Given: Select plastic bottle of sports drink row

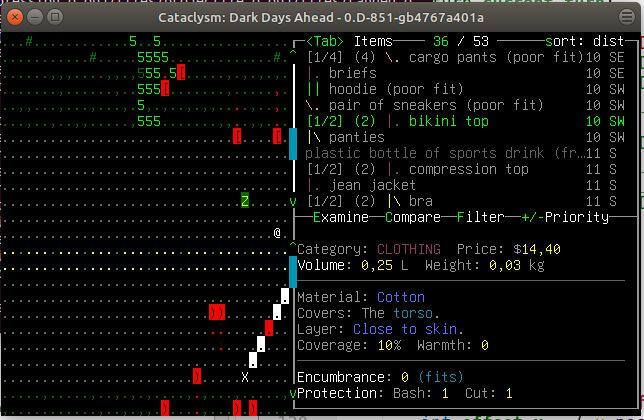Looking at the screenshot, I should pos(465,153).
